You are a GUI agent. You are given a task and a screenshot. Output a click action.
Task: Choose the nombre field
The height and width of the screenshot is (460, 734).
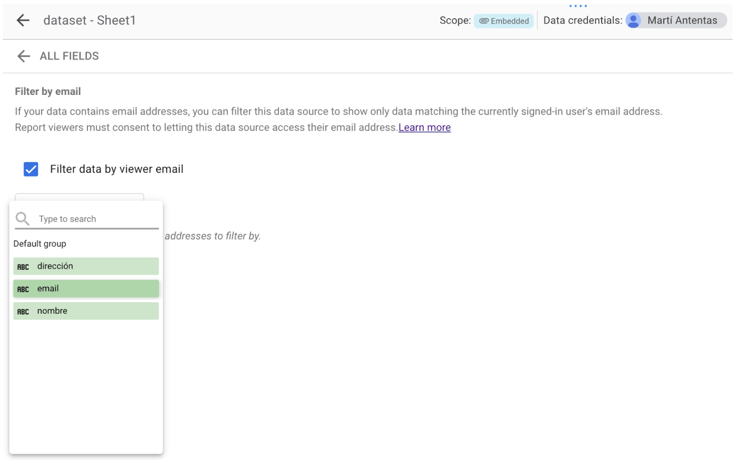coord(86,311)
